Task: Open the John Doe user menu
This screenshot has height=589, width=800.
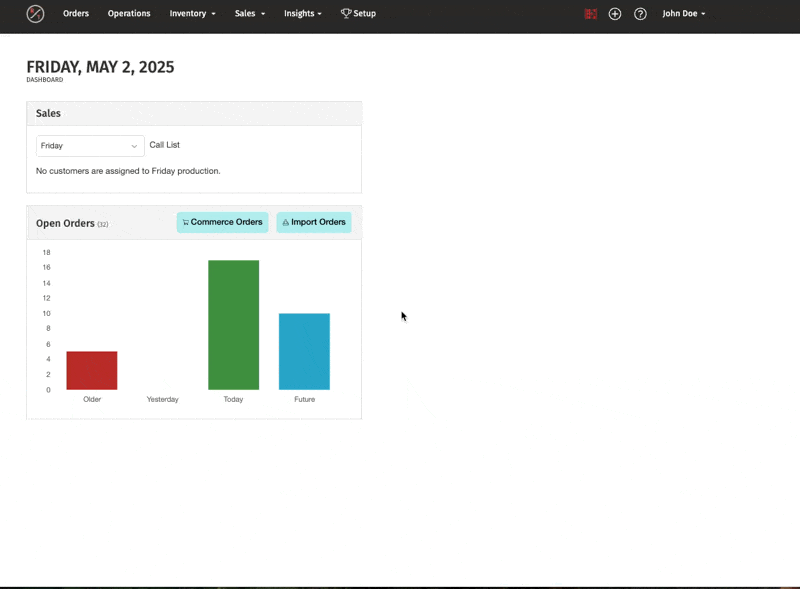Action: coord(684,14)
